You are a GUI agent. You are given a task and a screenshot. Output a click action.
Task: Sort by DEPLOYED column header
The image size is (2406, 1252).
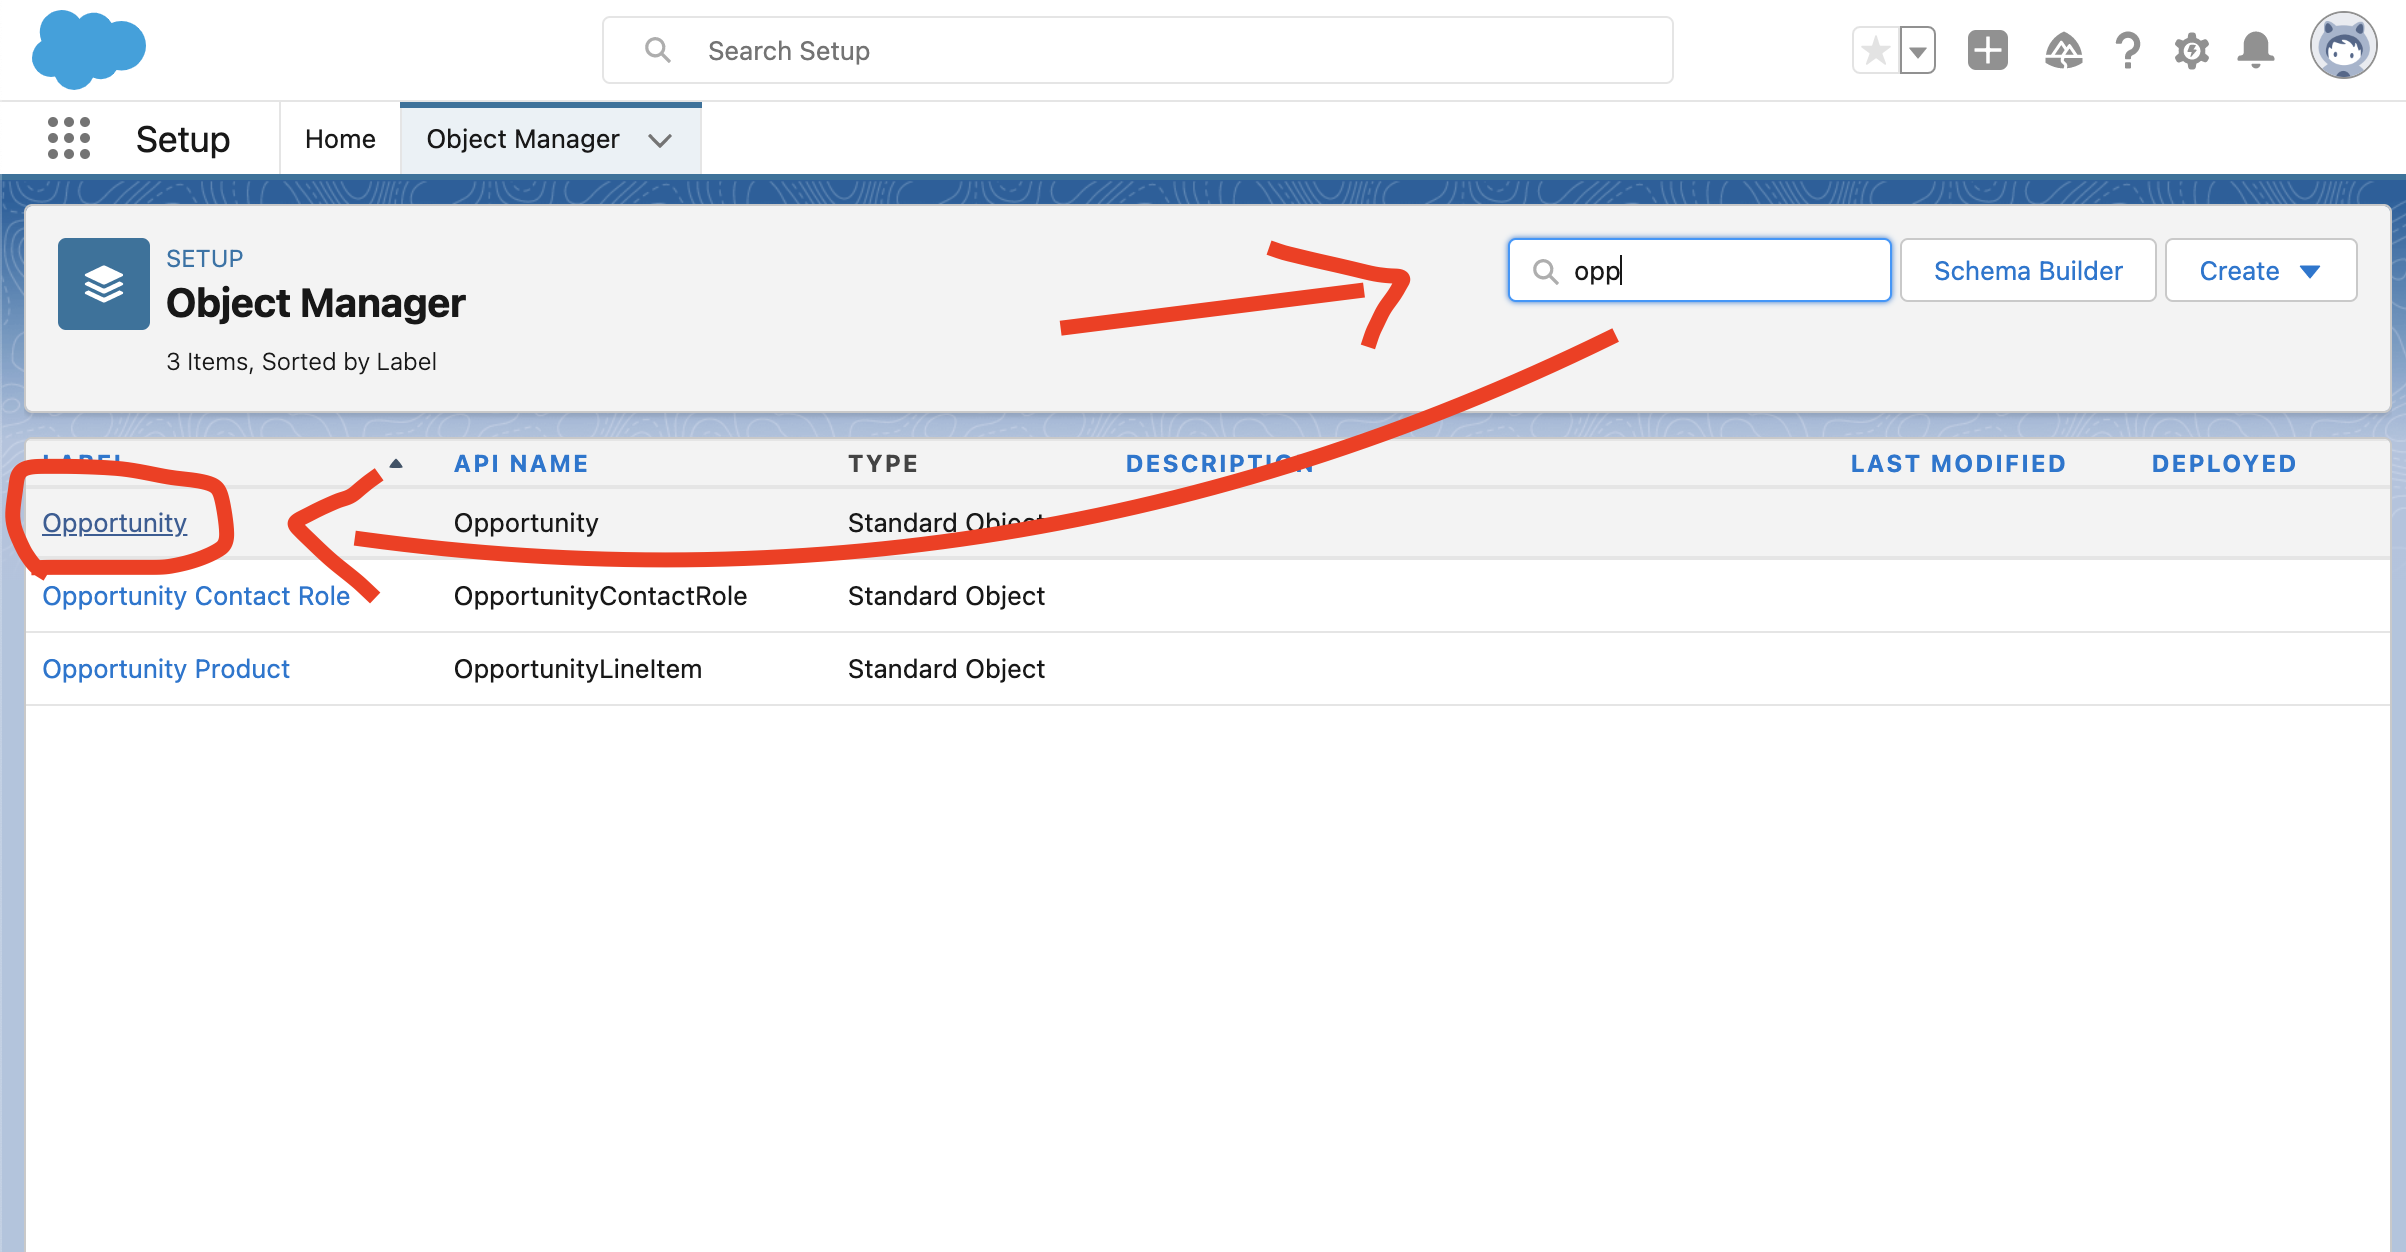point(2224,463)
